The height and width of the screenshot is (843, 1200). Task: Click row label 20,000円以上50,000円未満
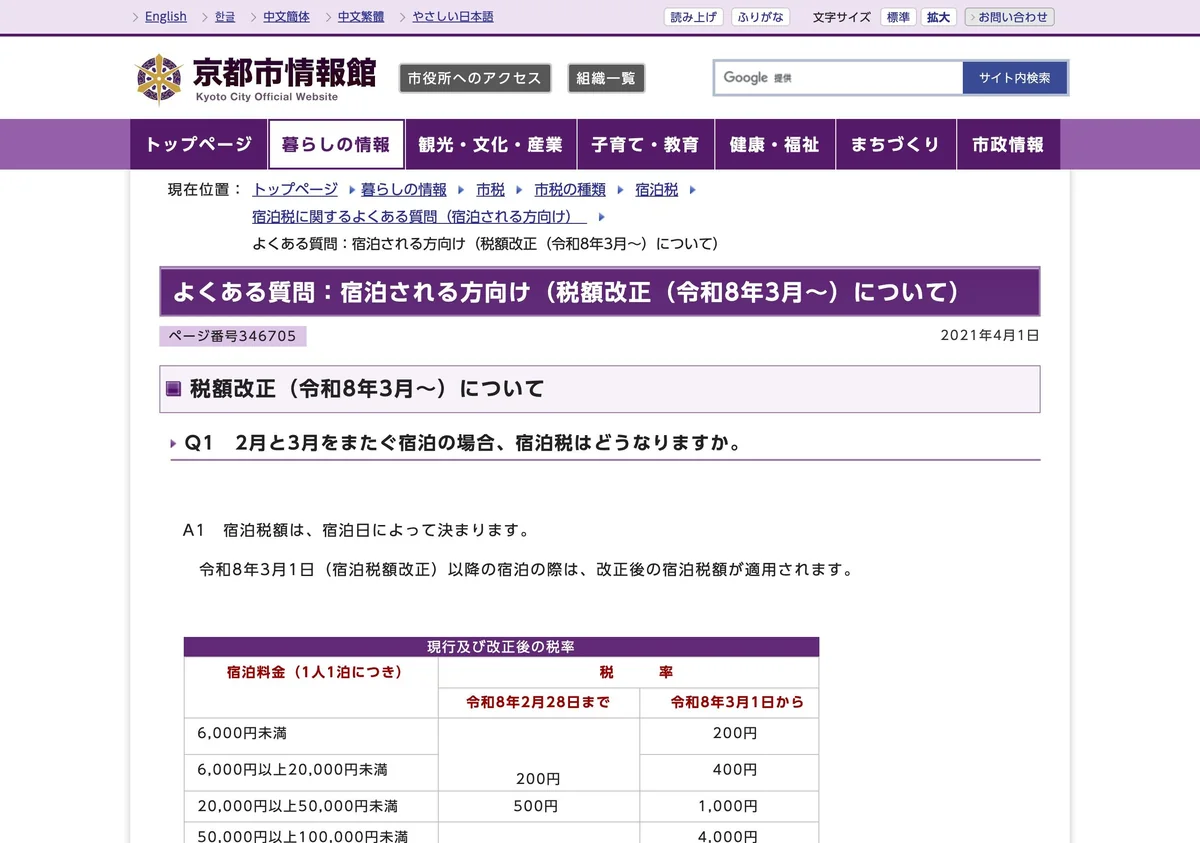297,806
